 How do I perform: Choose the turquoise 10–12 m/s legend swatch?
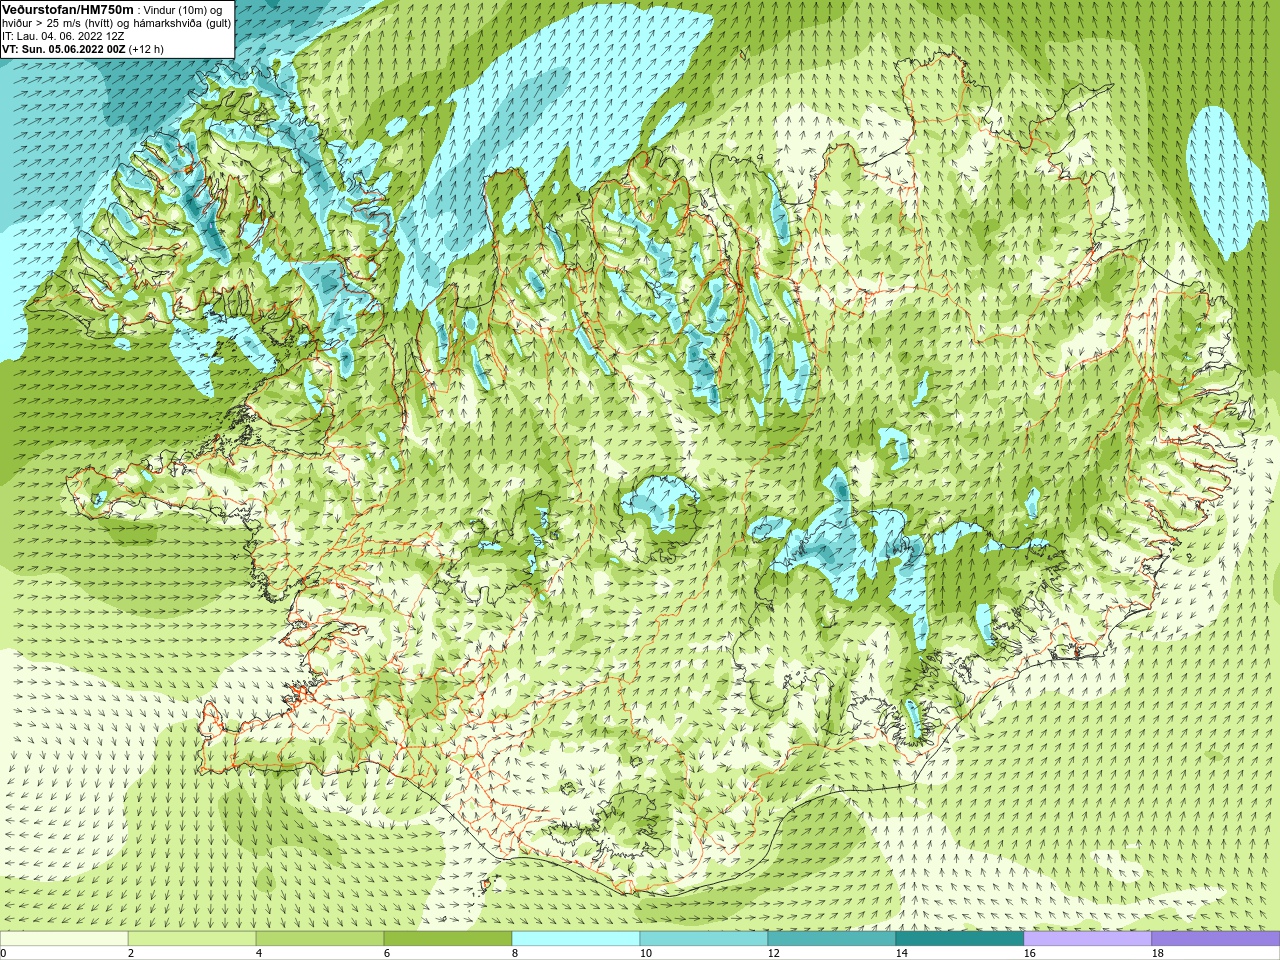[704, 939]
